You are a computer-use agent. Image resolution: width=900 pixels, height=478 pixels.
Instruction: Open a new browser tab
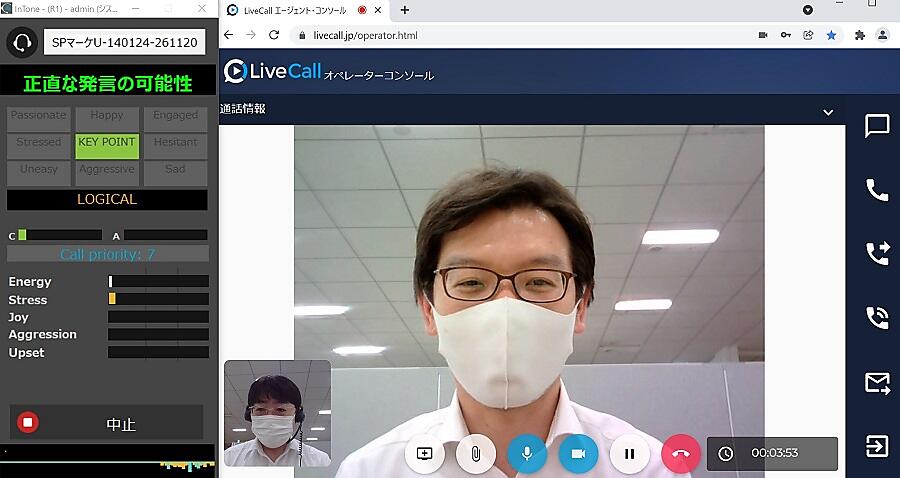pos(405,10)
